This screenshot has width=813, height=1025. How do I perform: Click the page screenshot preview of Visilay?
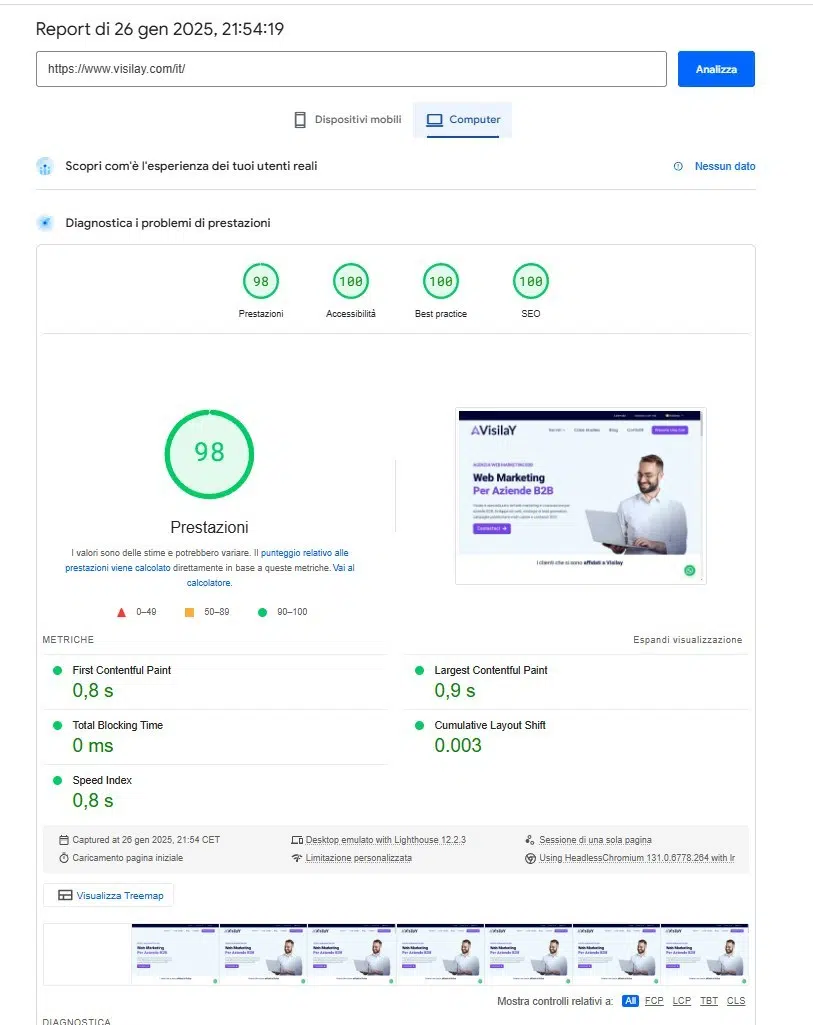pos(580,496)
